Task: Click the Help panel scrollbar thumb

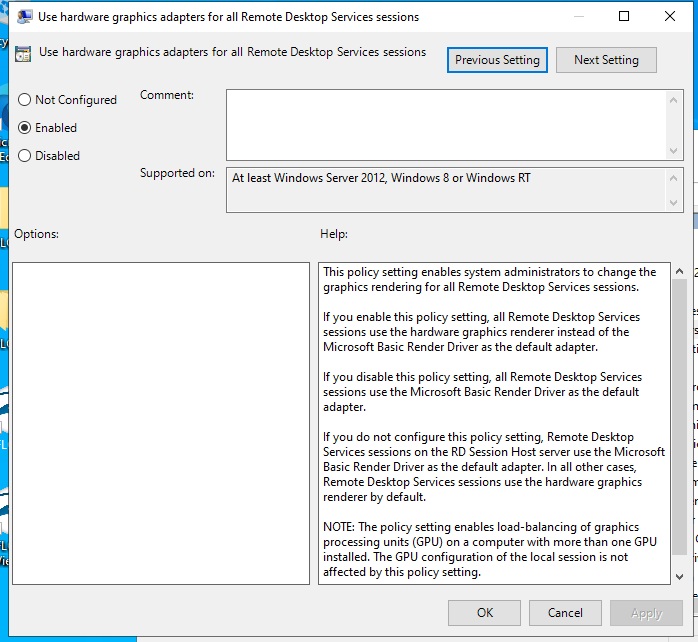Action: pos(679,417)
